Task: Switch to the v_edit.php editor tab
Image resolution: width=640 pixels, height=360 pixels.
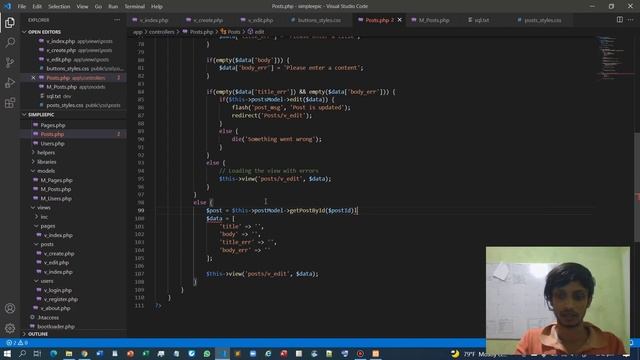Action: (260, 20)
